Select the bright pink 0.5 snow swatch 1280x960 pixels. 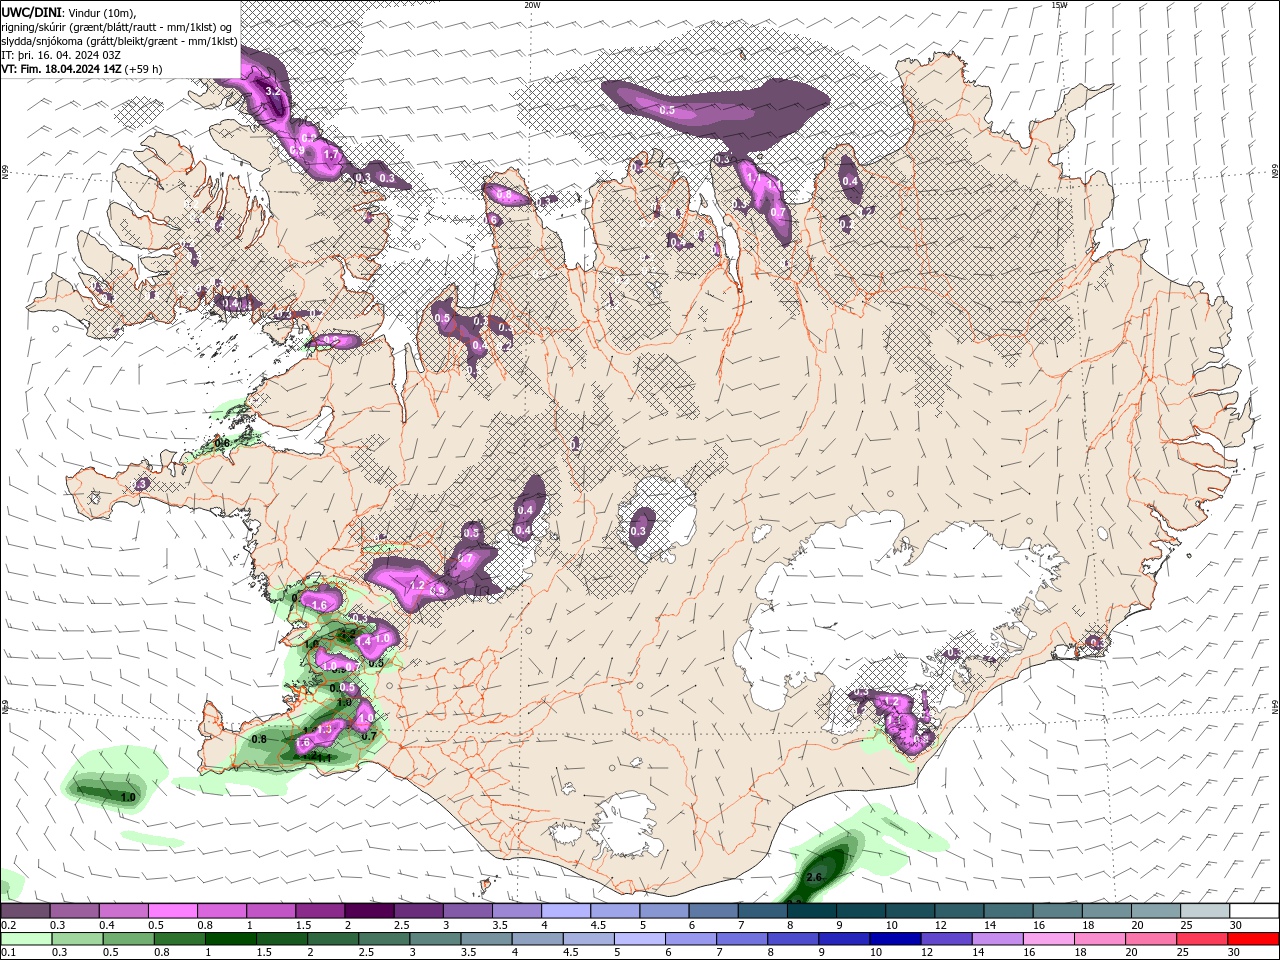click(x=172, y=911)
